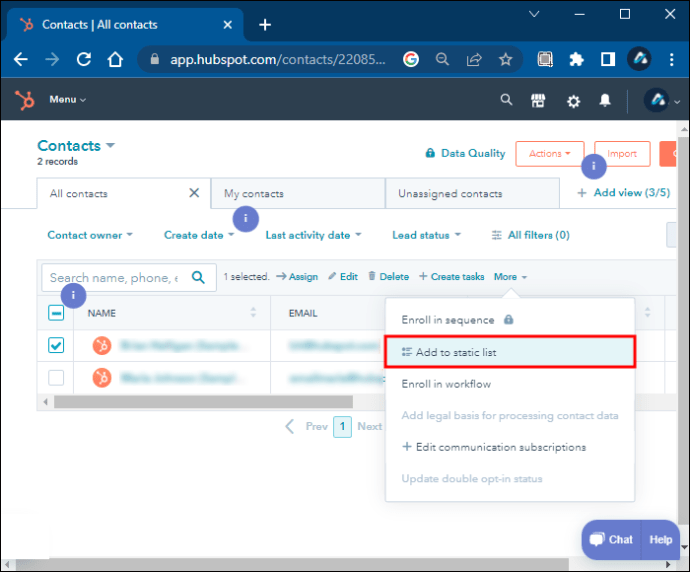690x572 pixels.
Task: Open the search magnifier in top navigation
Action: point(506,100)
